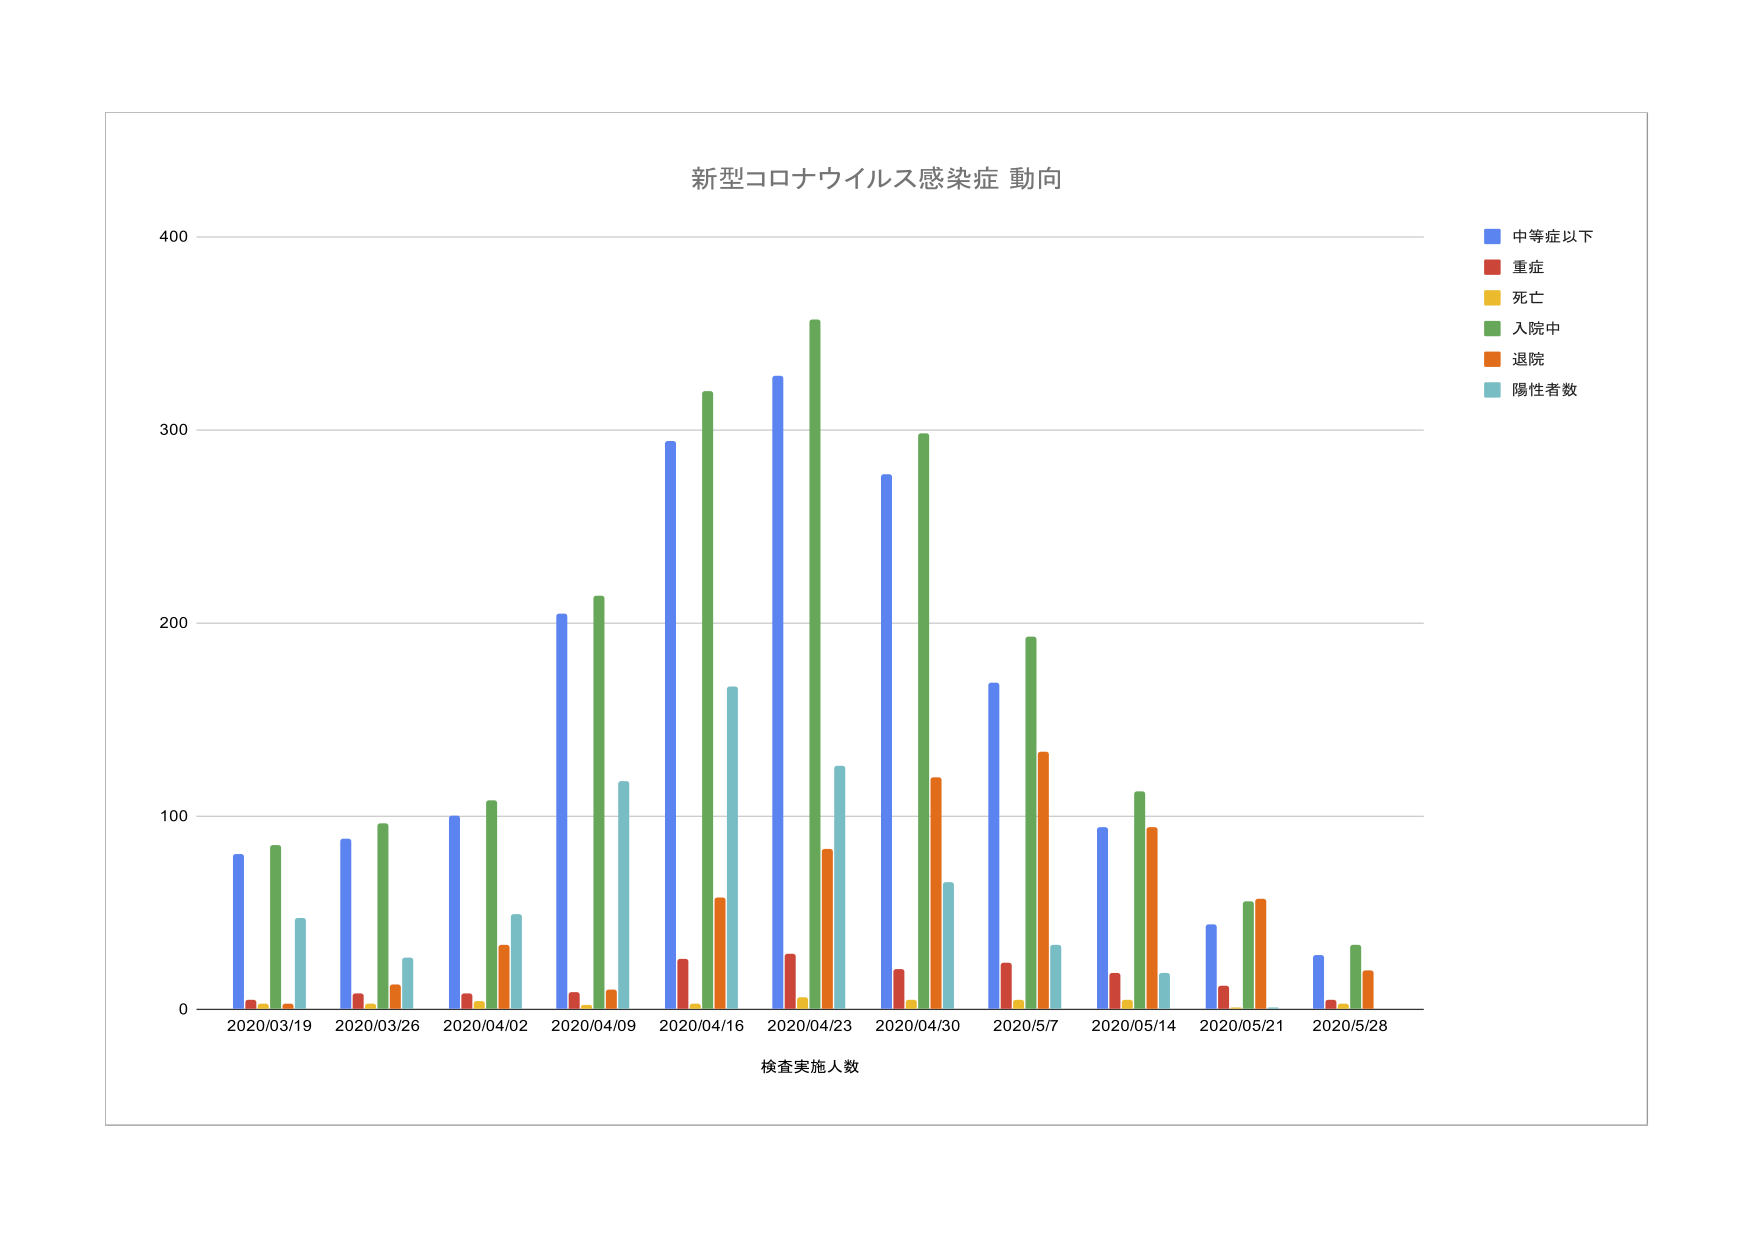The image size is (1753, 1240).
Task: Select the orange bar for 2020/5/7
Action: pyautogui.click(x=1043, y=880)
